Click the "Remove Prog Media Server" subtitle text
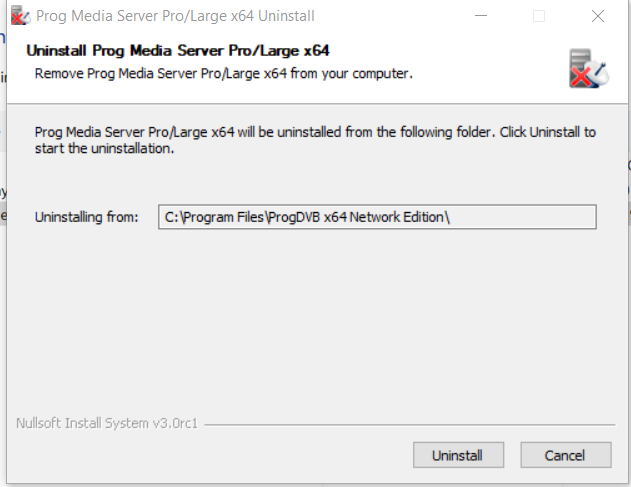Image resolution: width=631 pixels, height=487 pixels. click(x=224, y=73)
